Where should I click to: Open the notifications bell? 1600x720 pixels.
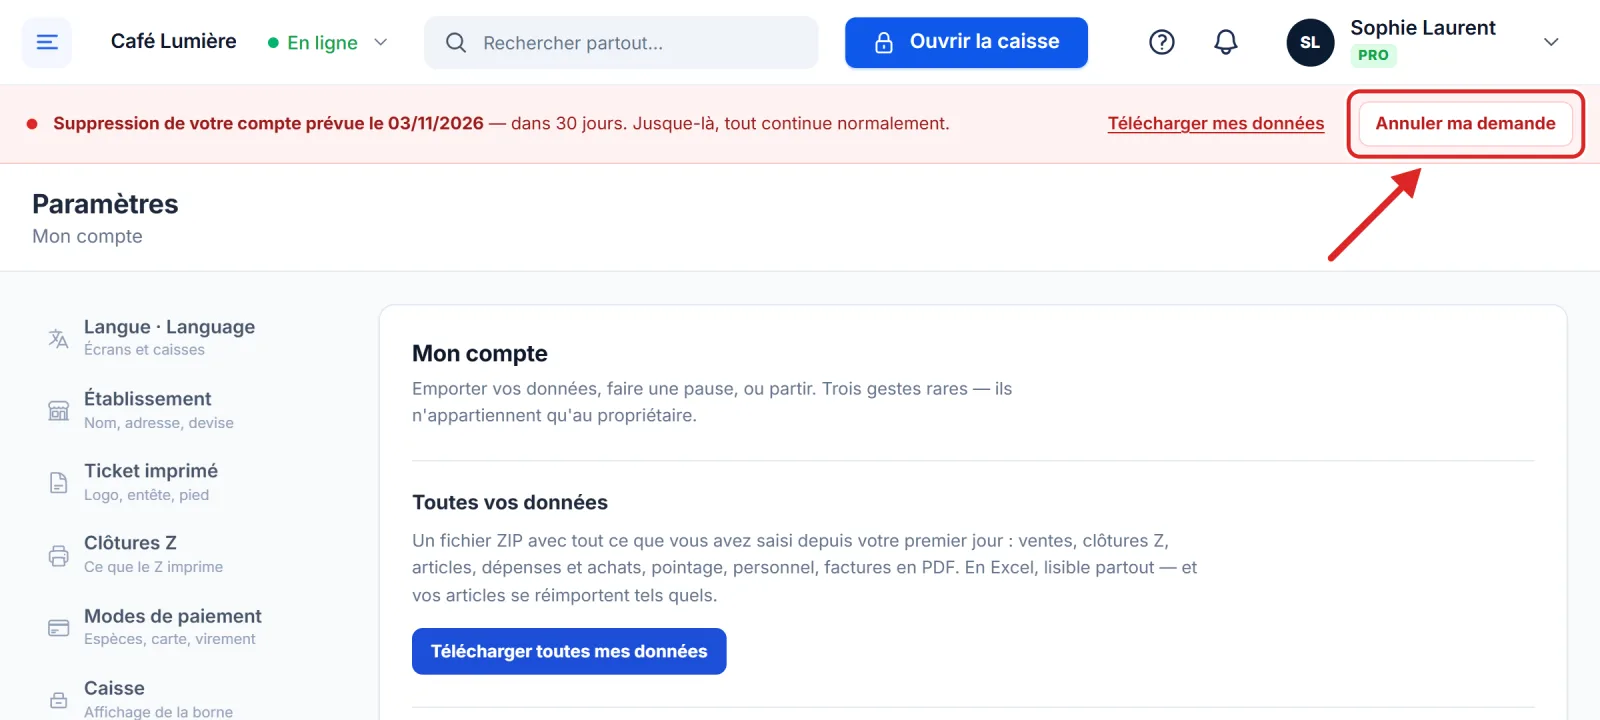coord(1225,42)
